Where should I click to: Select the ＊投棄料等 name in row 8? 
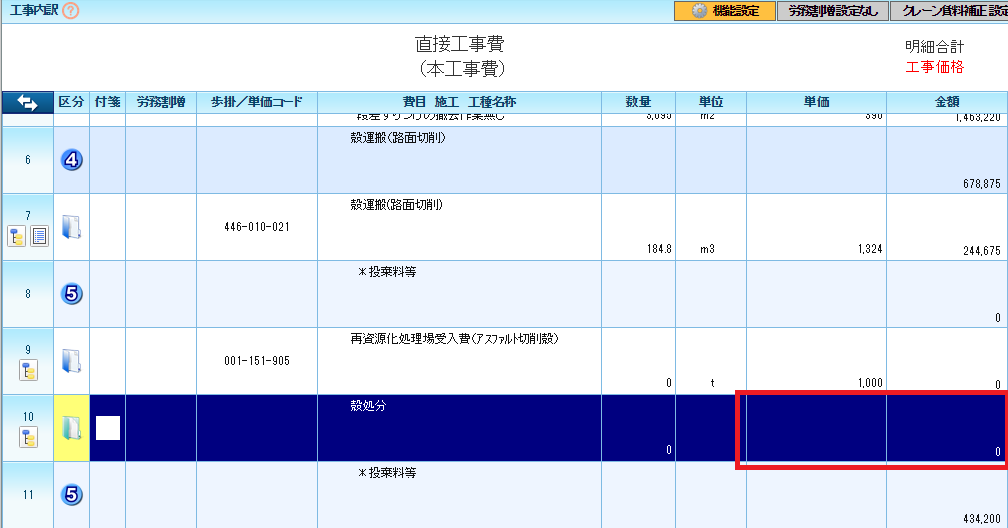pyautogui.click(x=387, y=272)
